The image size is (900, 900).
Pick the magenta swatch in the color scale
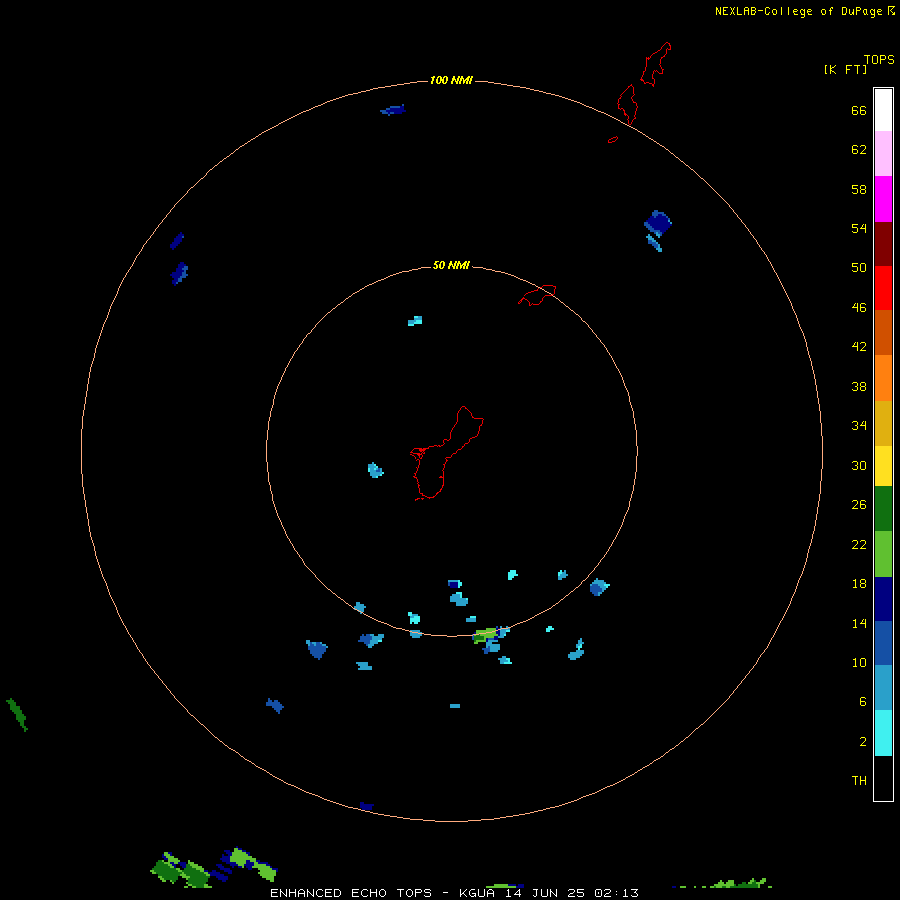pyautogui.click(x=883, y=199)
